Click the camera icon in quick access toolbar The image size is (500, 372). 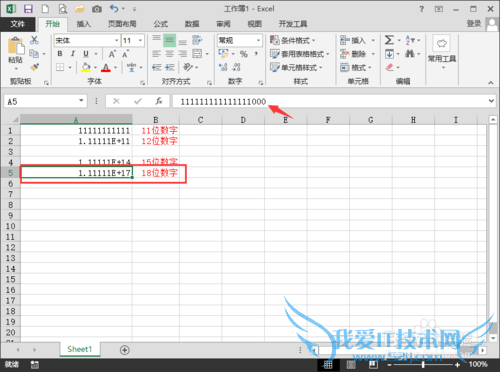click(x=97, y=9)
